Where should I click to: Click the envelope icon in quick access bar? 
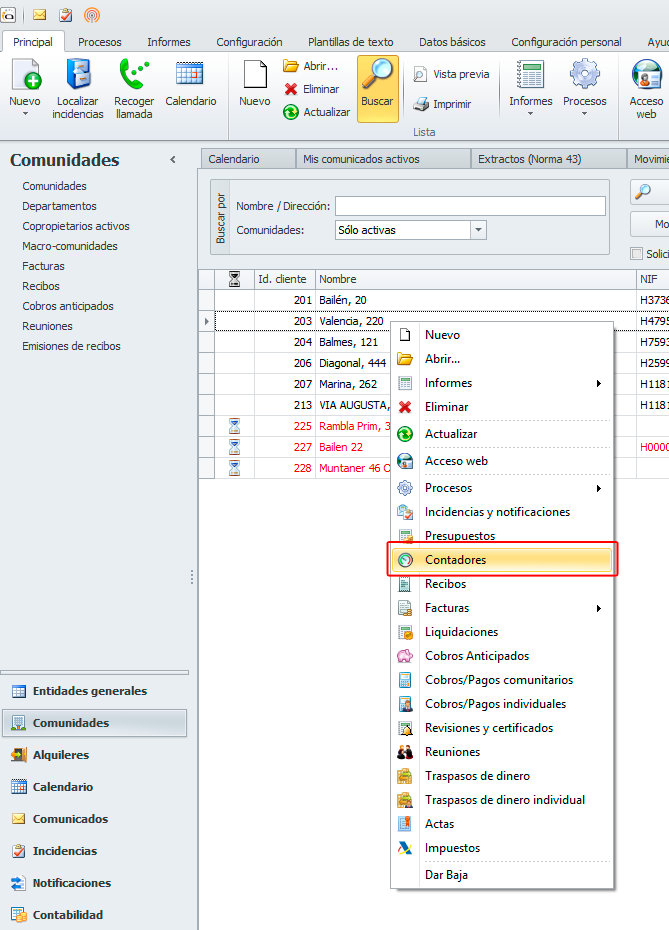40,15
